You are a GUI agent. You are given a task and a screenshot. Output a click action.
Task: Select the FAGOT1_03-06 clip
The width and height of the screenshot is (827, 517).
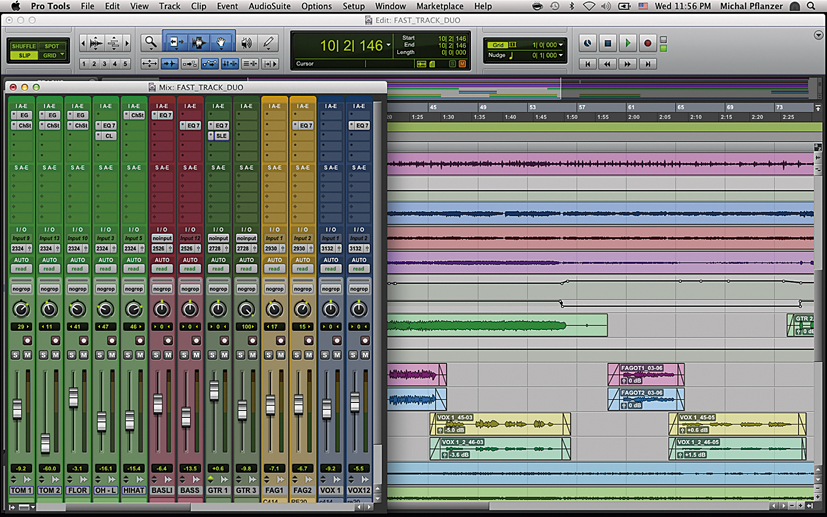click(646, 374)
